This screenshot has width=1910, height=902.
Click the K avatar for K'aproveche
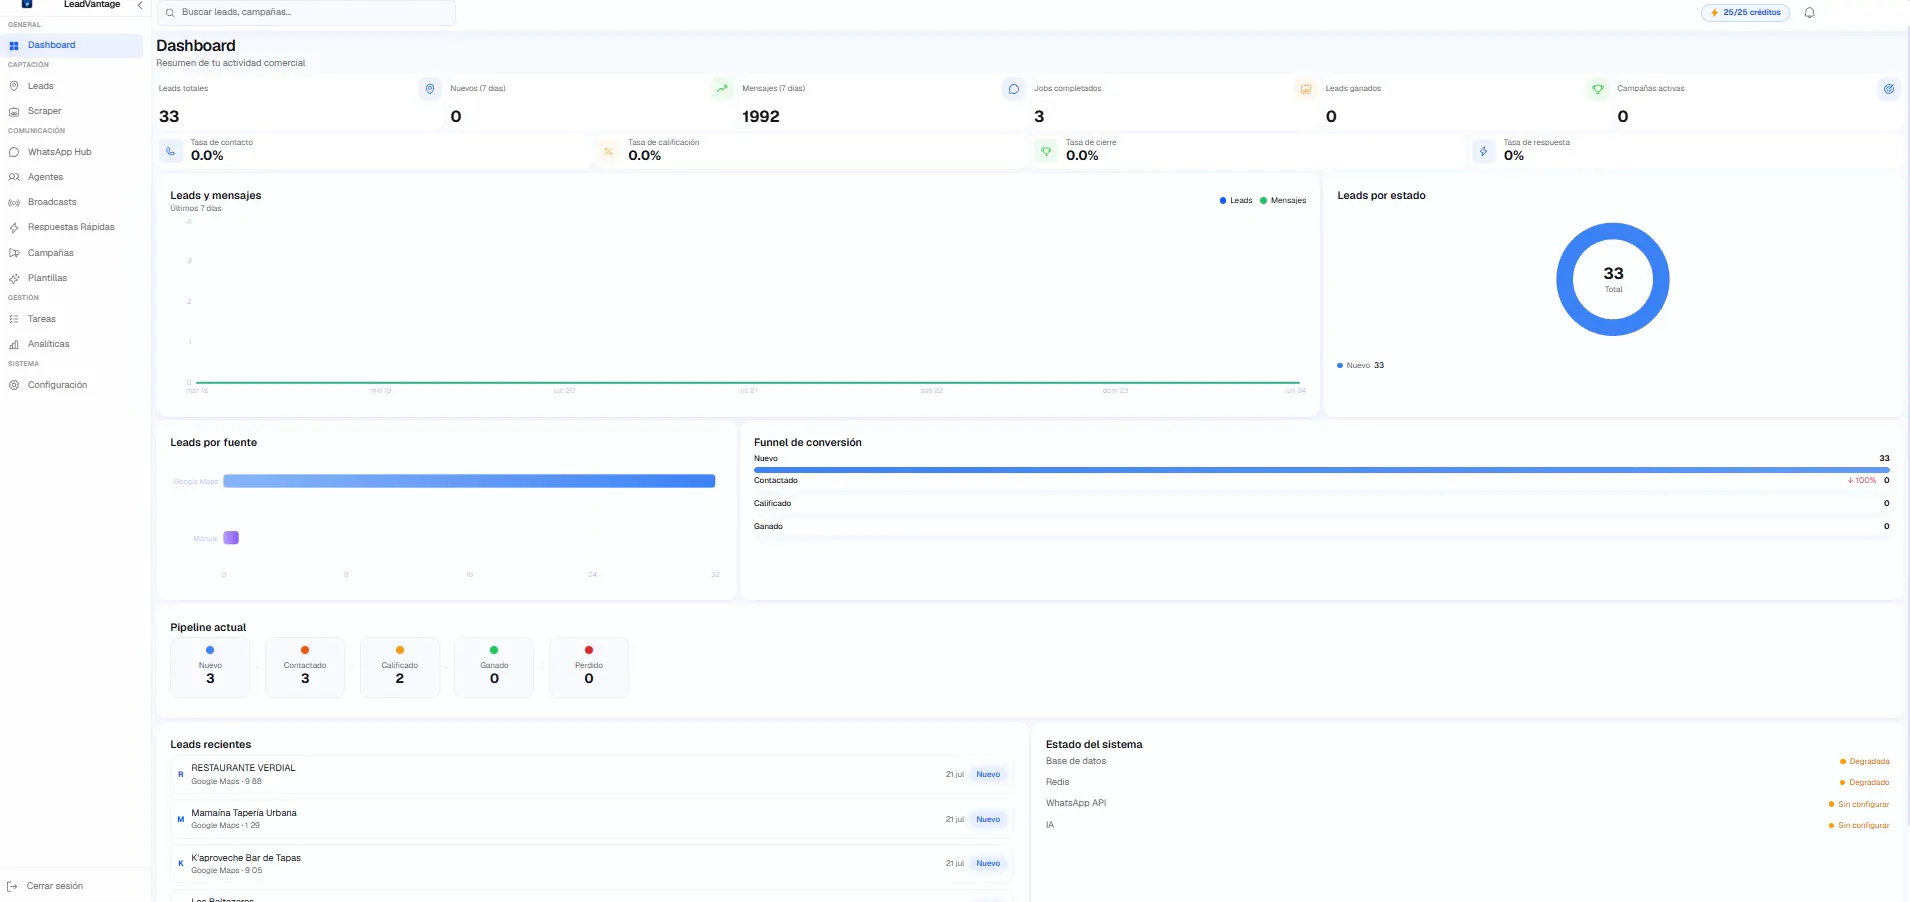coord(181,864)
